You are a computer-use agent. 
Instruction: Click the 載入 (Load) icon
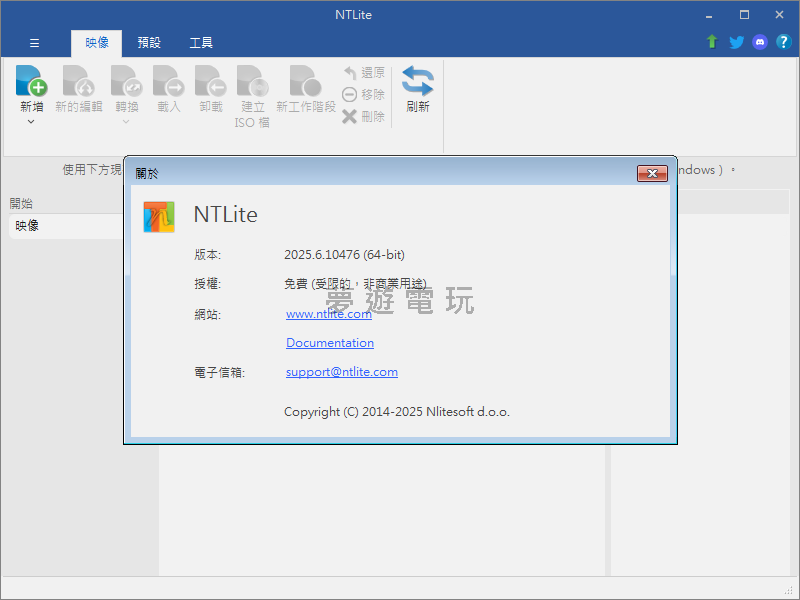tap(169, 81)
